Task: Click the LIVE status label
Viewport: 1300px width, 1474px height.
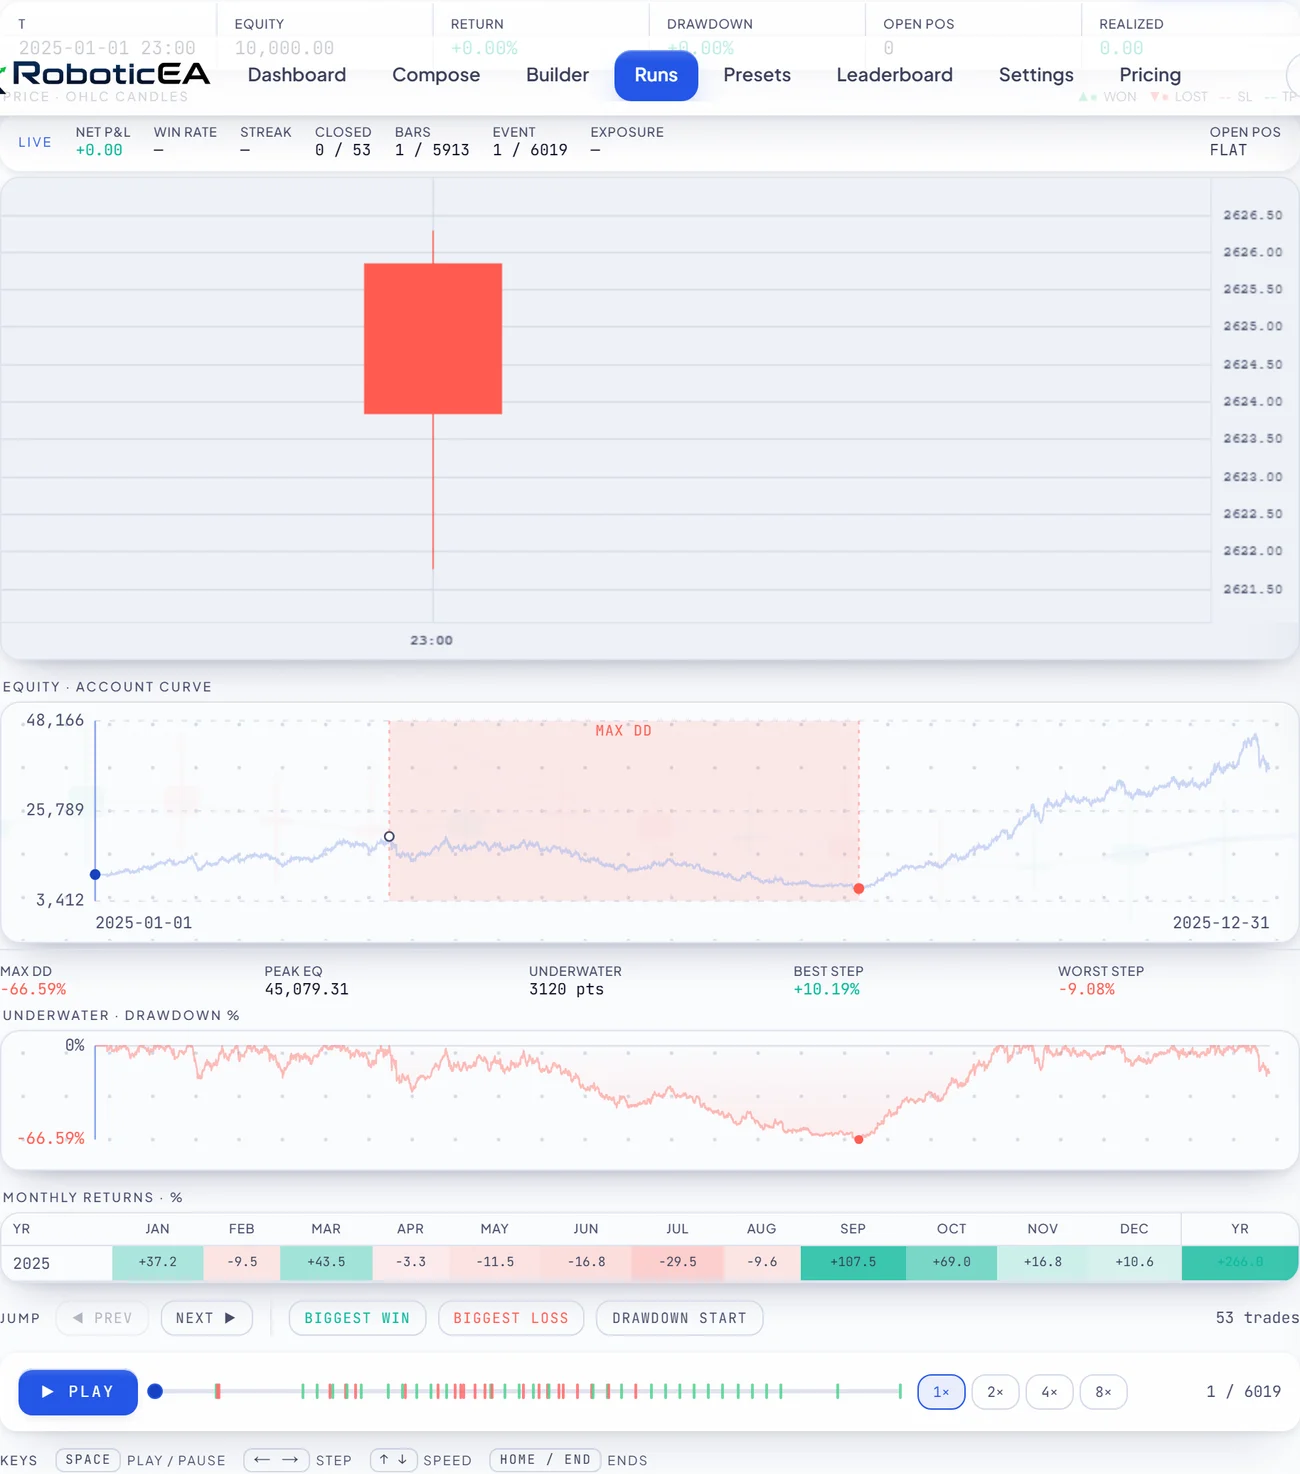Action: 35,142
